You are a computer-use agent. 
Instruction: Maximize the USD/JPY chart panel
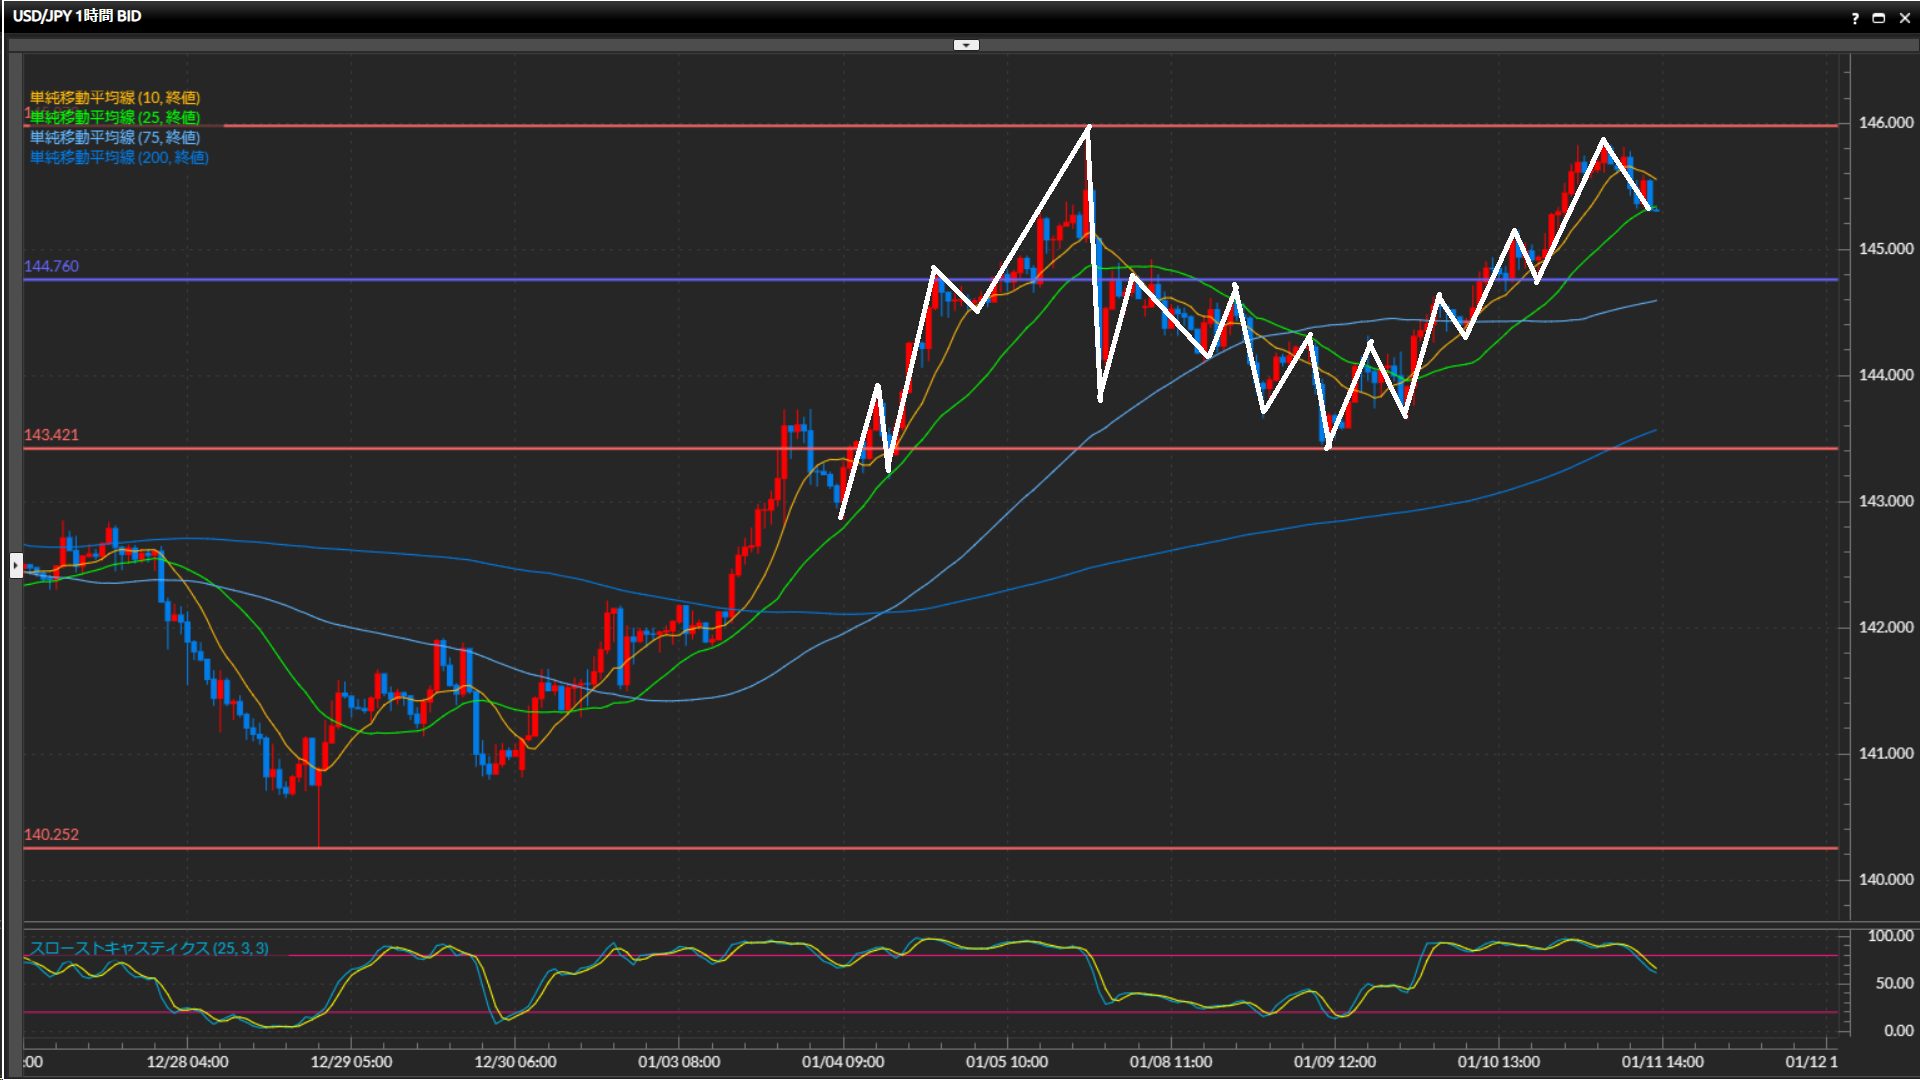click(1879, 17)
